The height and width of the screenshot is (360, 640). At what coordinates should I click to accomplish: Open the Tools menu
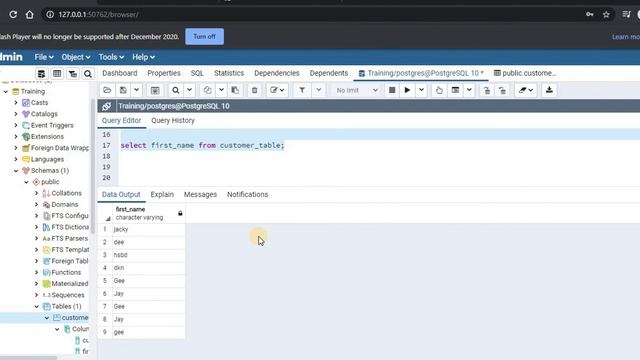[111, 57]
